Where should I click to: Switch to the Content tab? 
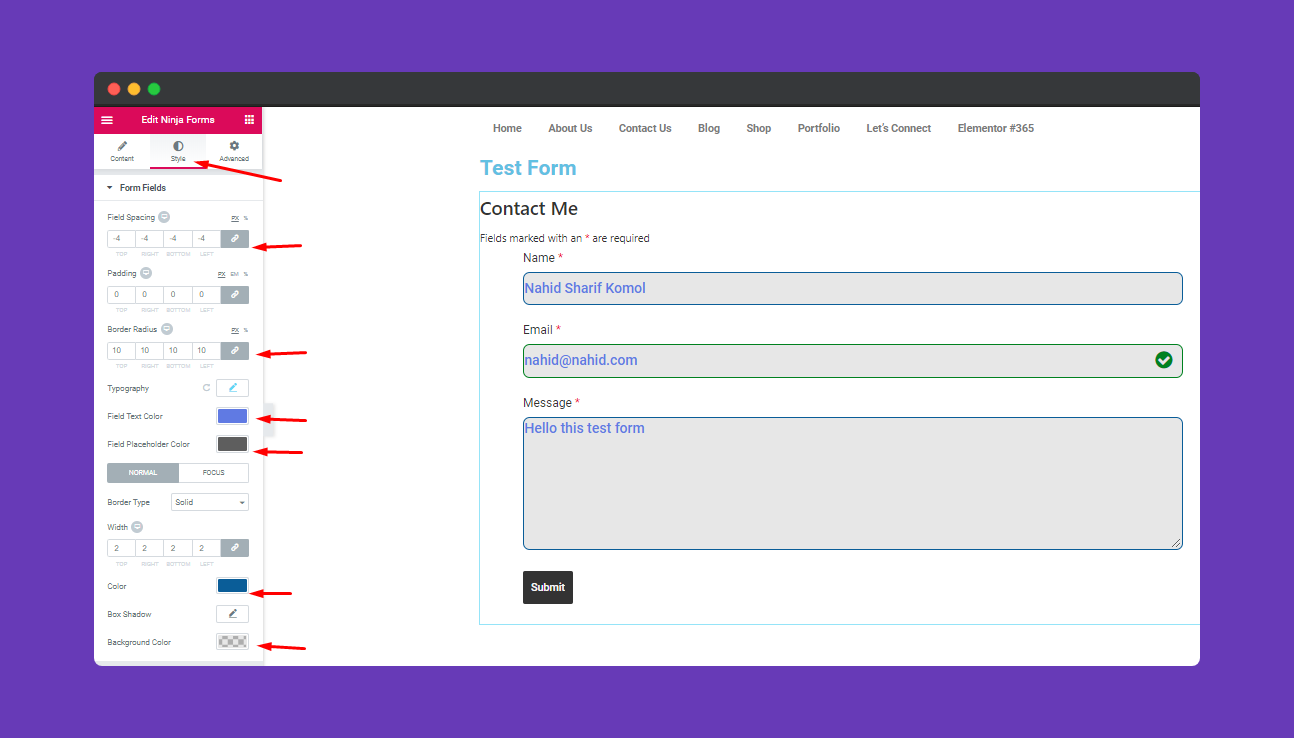pyautogui.click(x=122, y=151)
